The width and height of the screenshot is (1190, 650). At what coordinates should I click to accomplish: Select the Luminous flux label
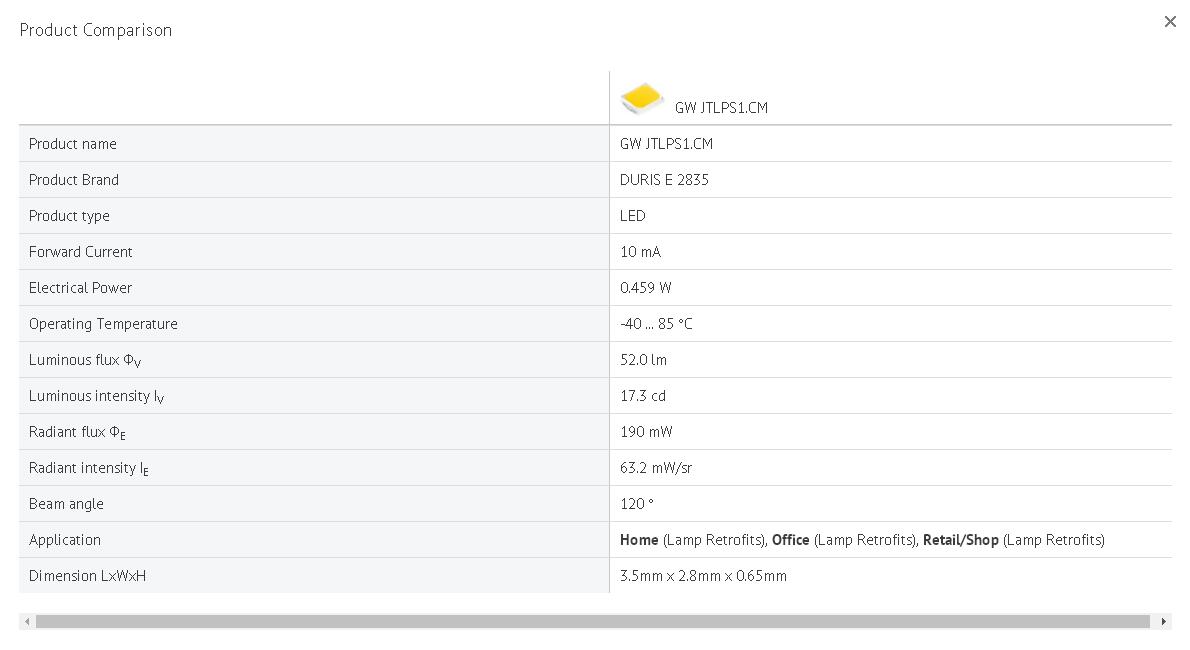coord(85,360)
